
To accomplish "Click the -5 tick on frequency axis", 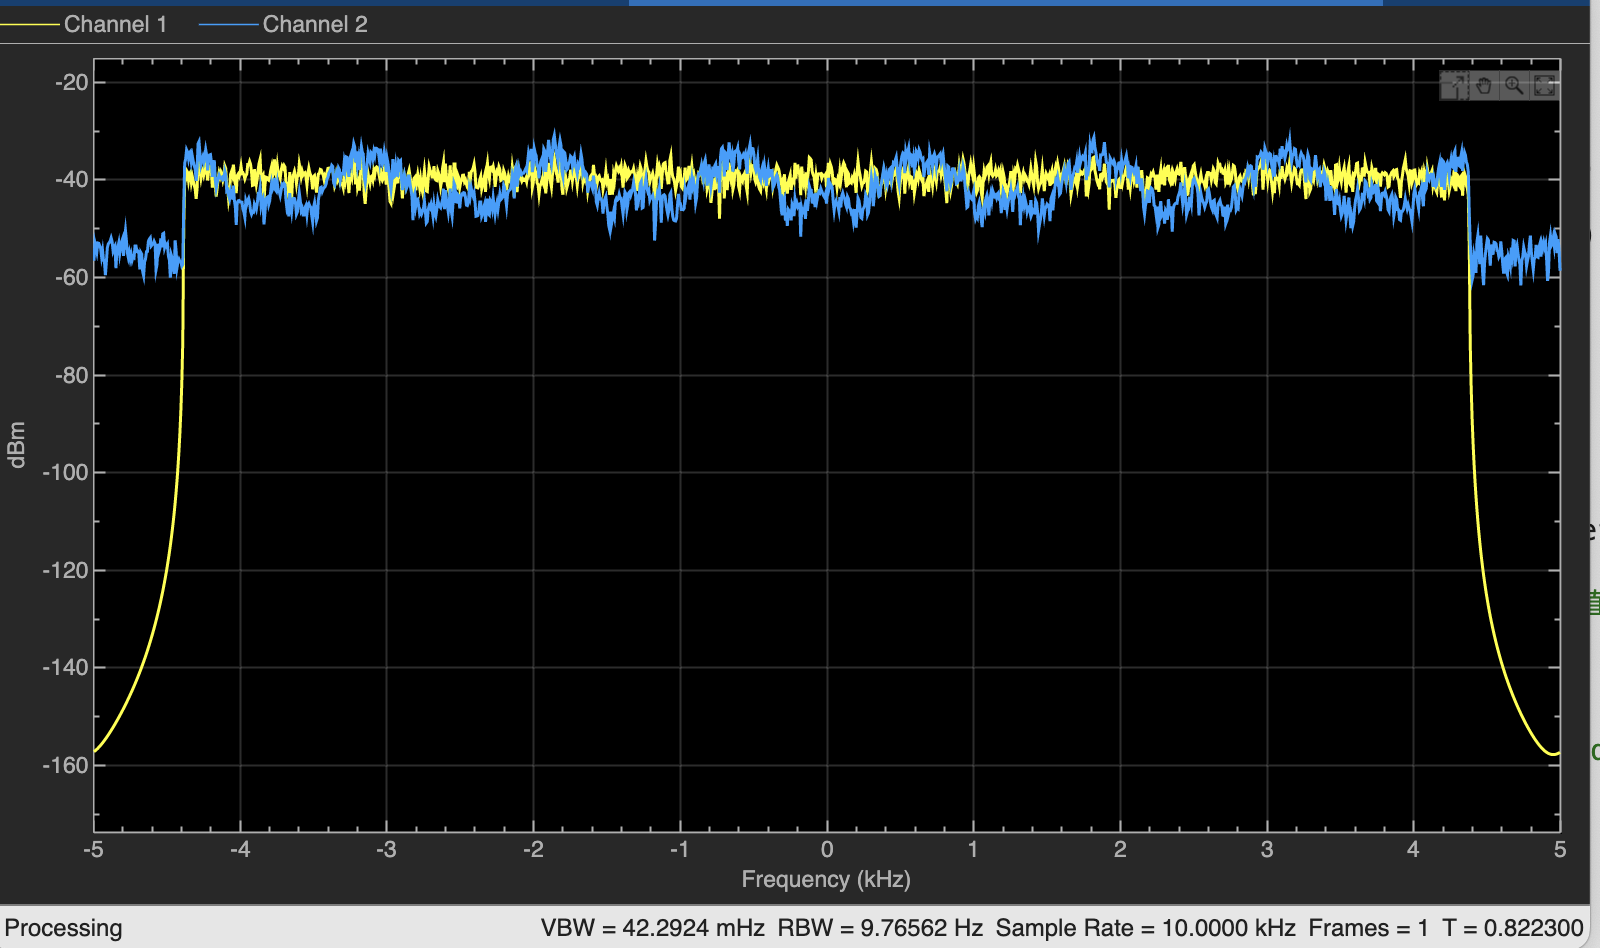I will pos(94,850).
